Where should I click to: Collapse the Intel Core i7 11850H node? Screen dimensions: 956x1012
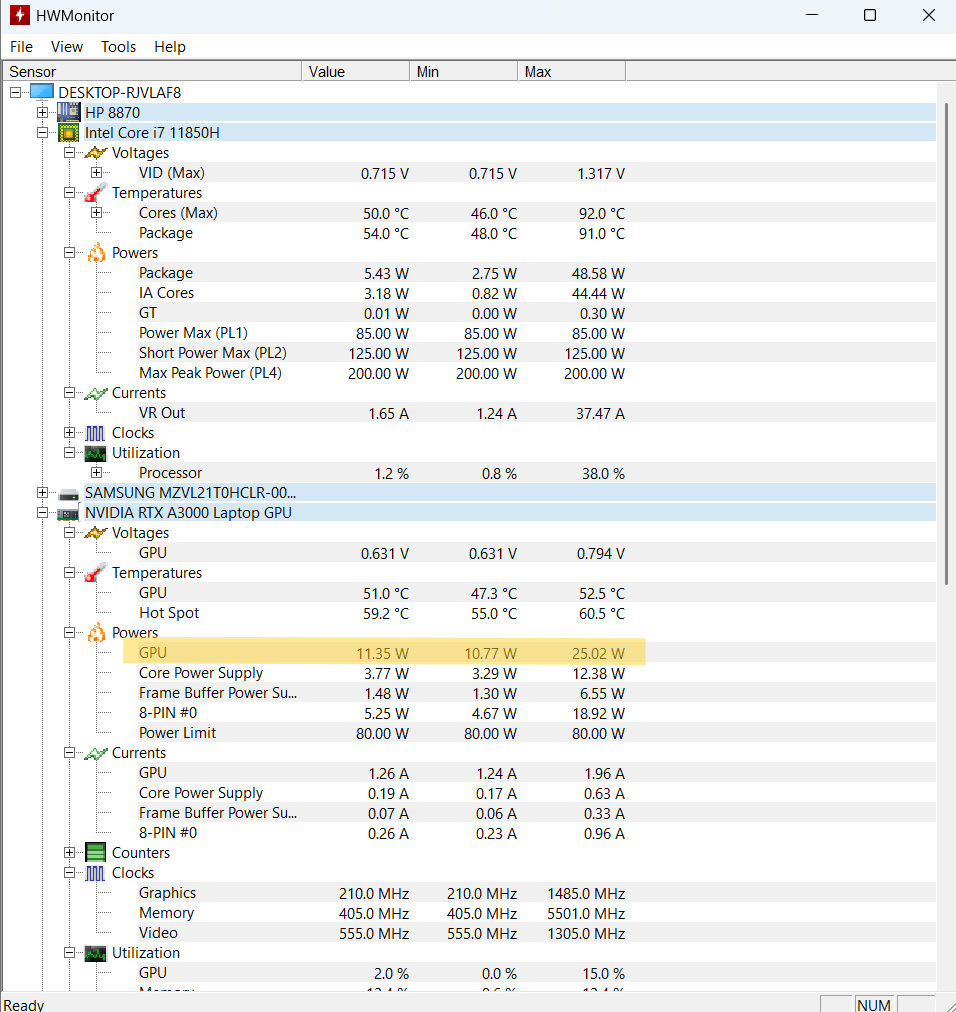coord(43,132)
